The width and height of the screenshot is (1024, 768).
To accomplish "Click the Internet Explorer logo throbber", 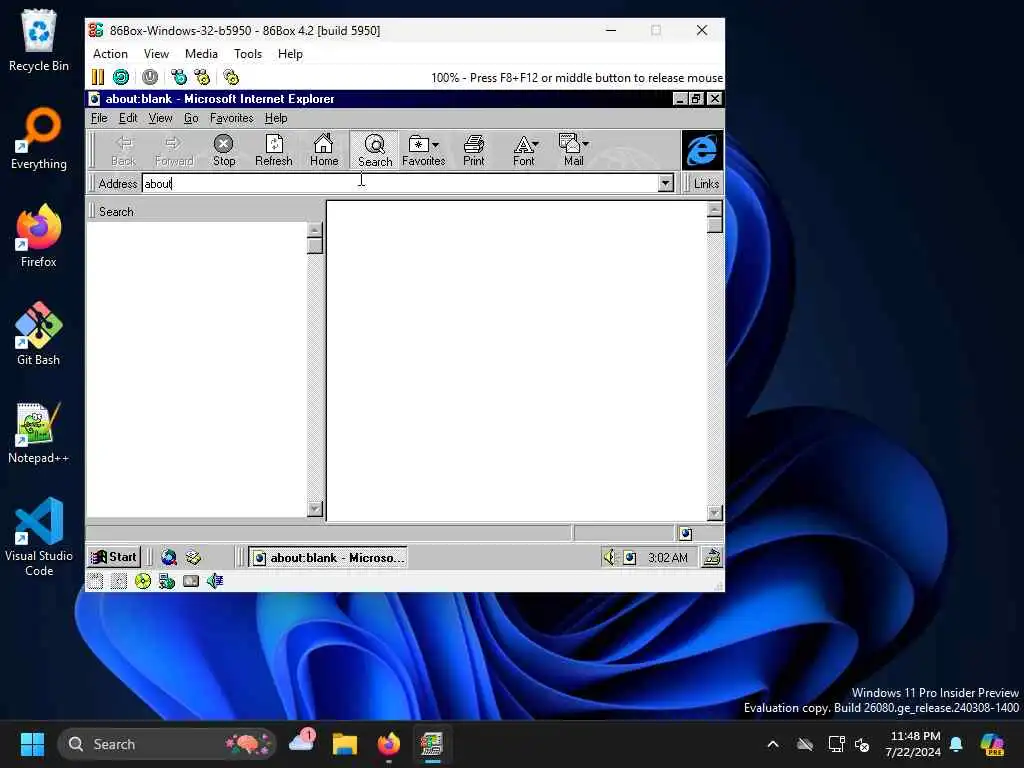I will pyautogui.click(x=702, y=150).
